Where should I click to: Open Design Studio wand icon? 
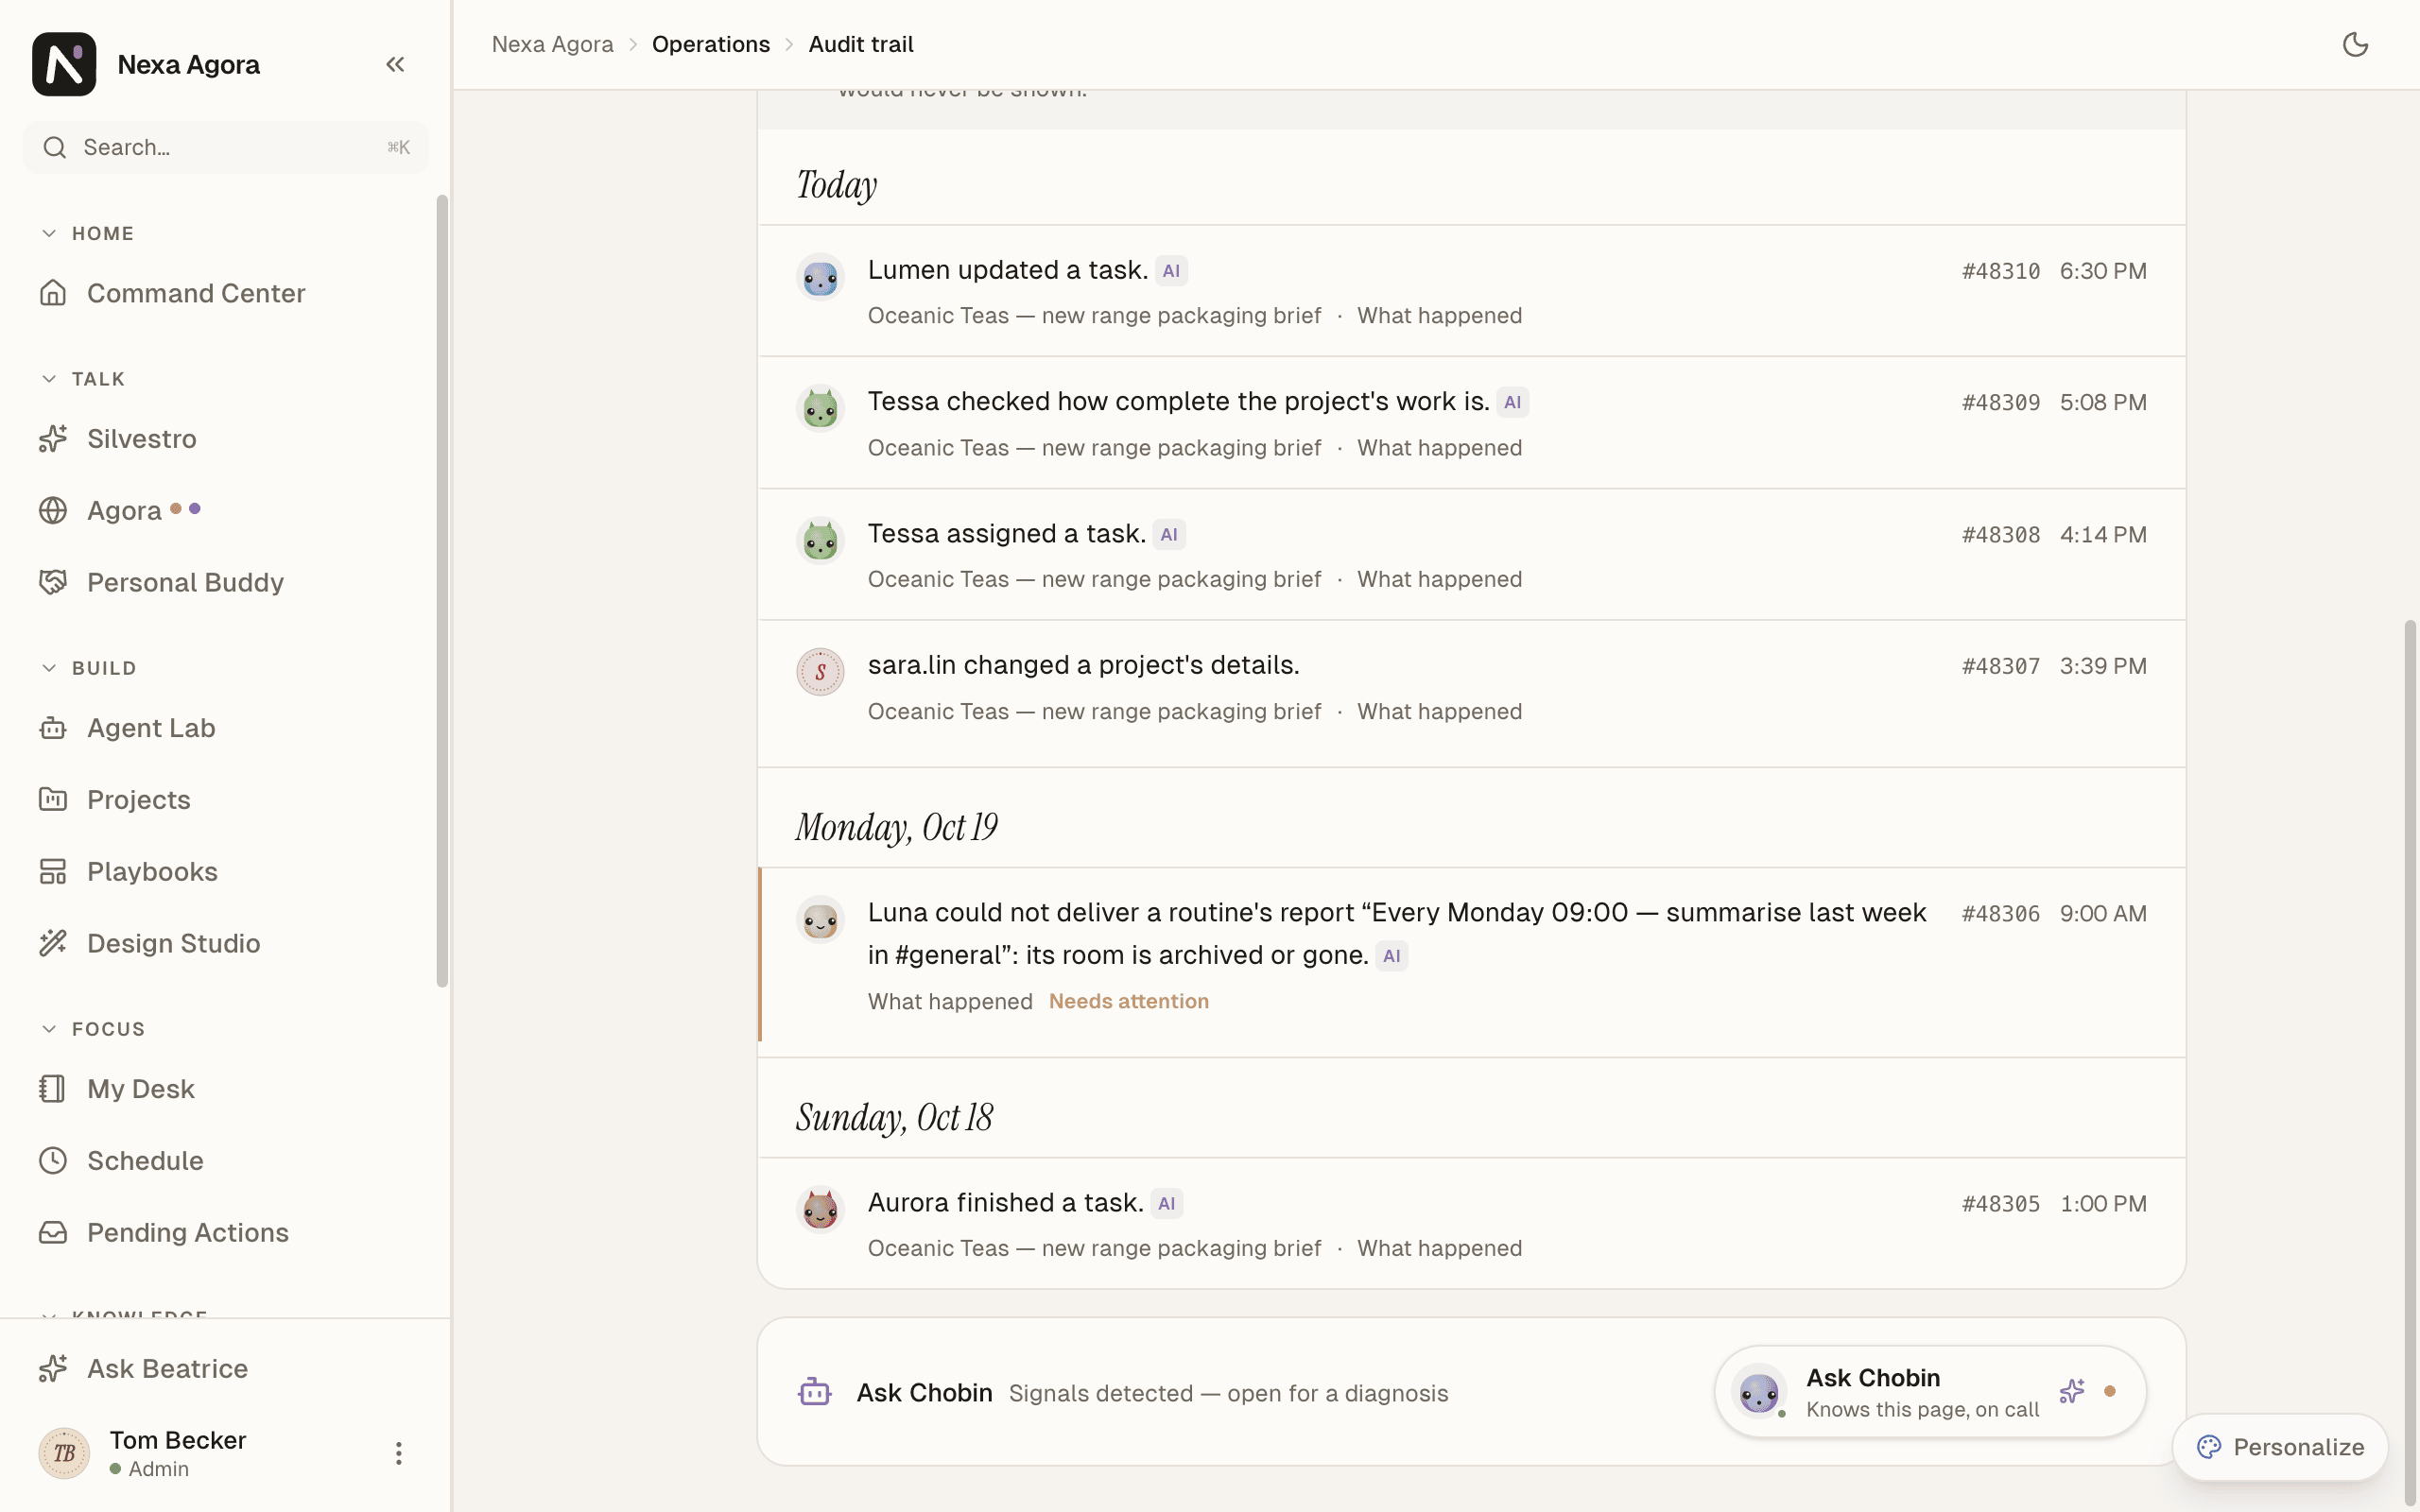click(x=53, y=943)
